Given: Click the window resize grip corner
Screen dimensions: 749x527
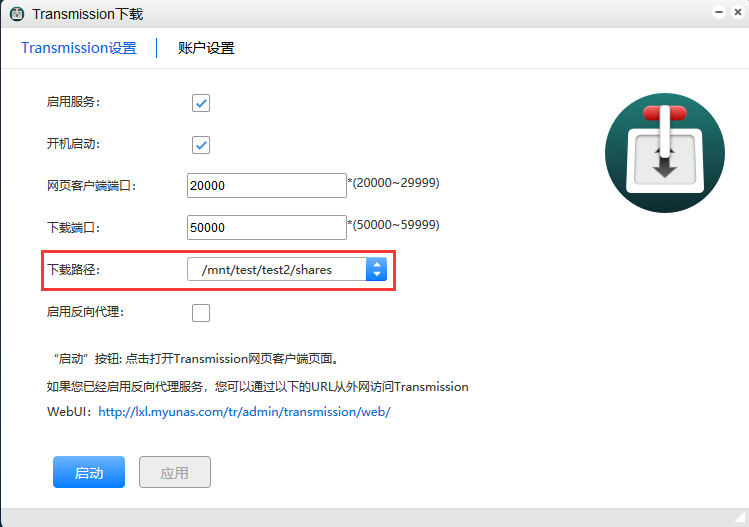Looking at the screenshot, I should (741, 517).
